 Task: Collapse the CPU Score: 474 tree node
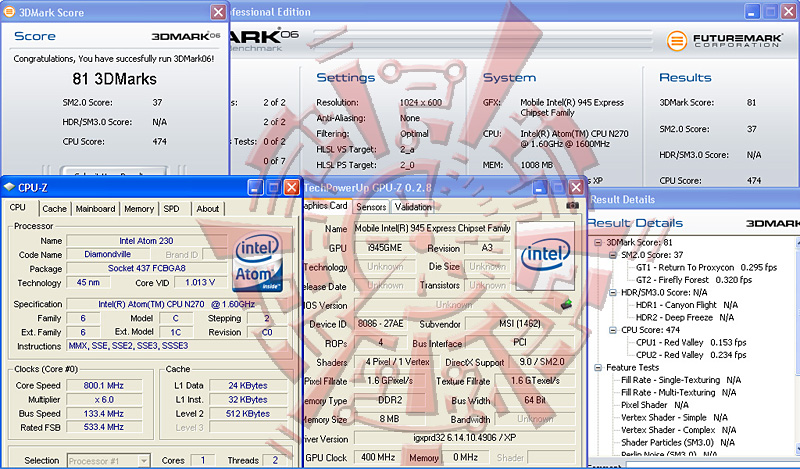click(613, 330)
